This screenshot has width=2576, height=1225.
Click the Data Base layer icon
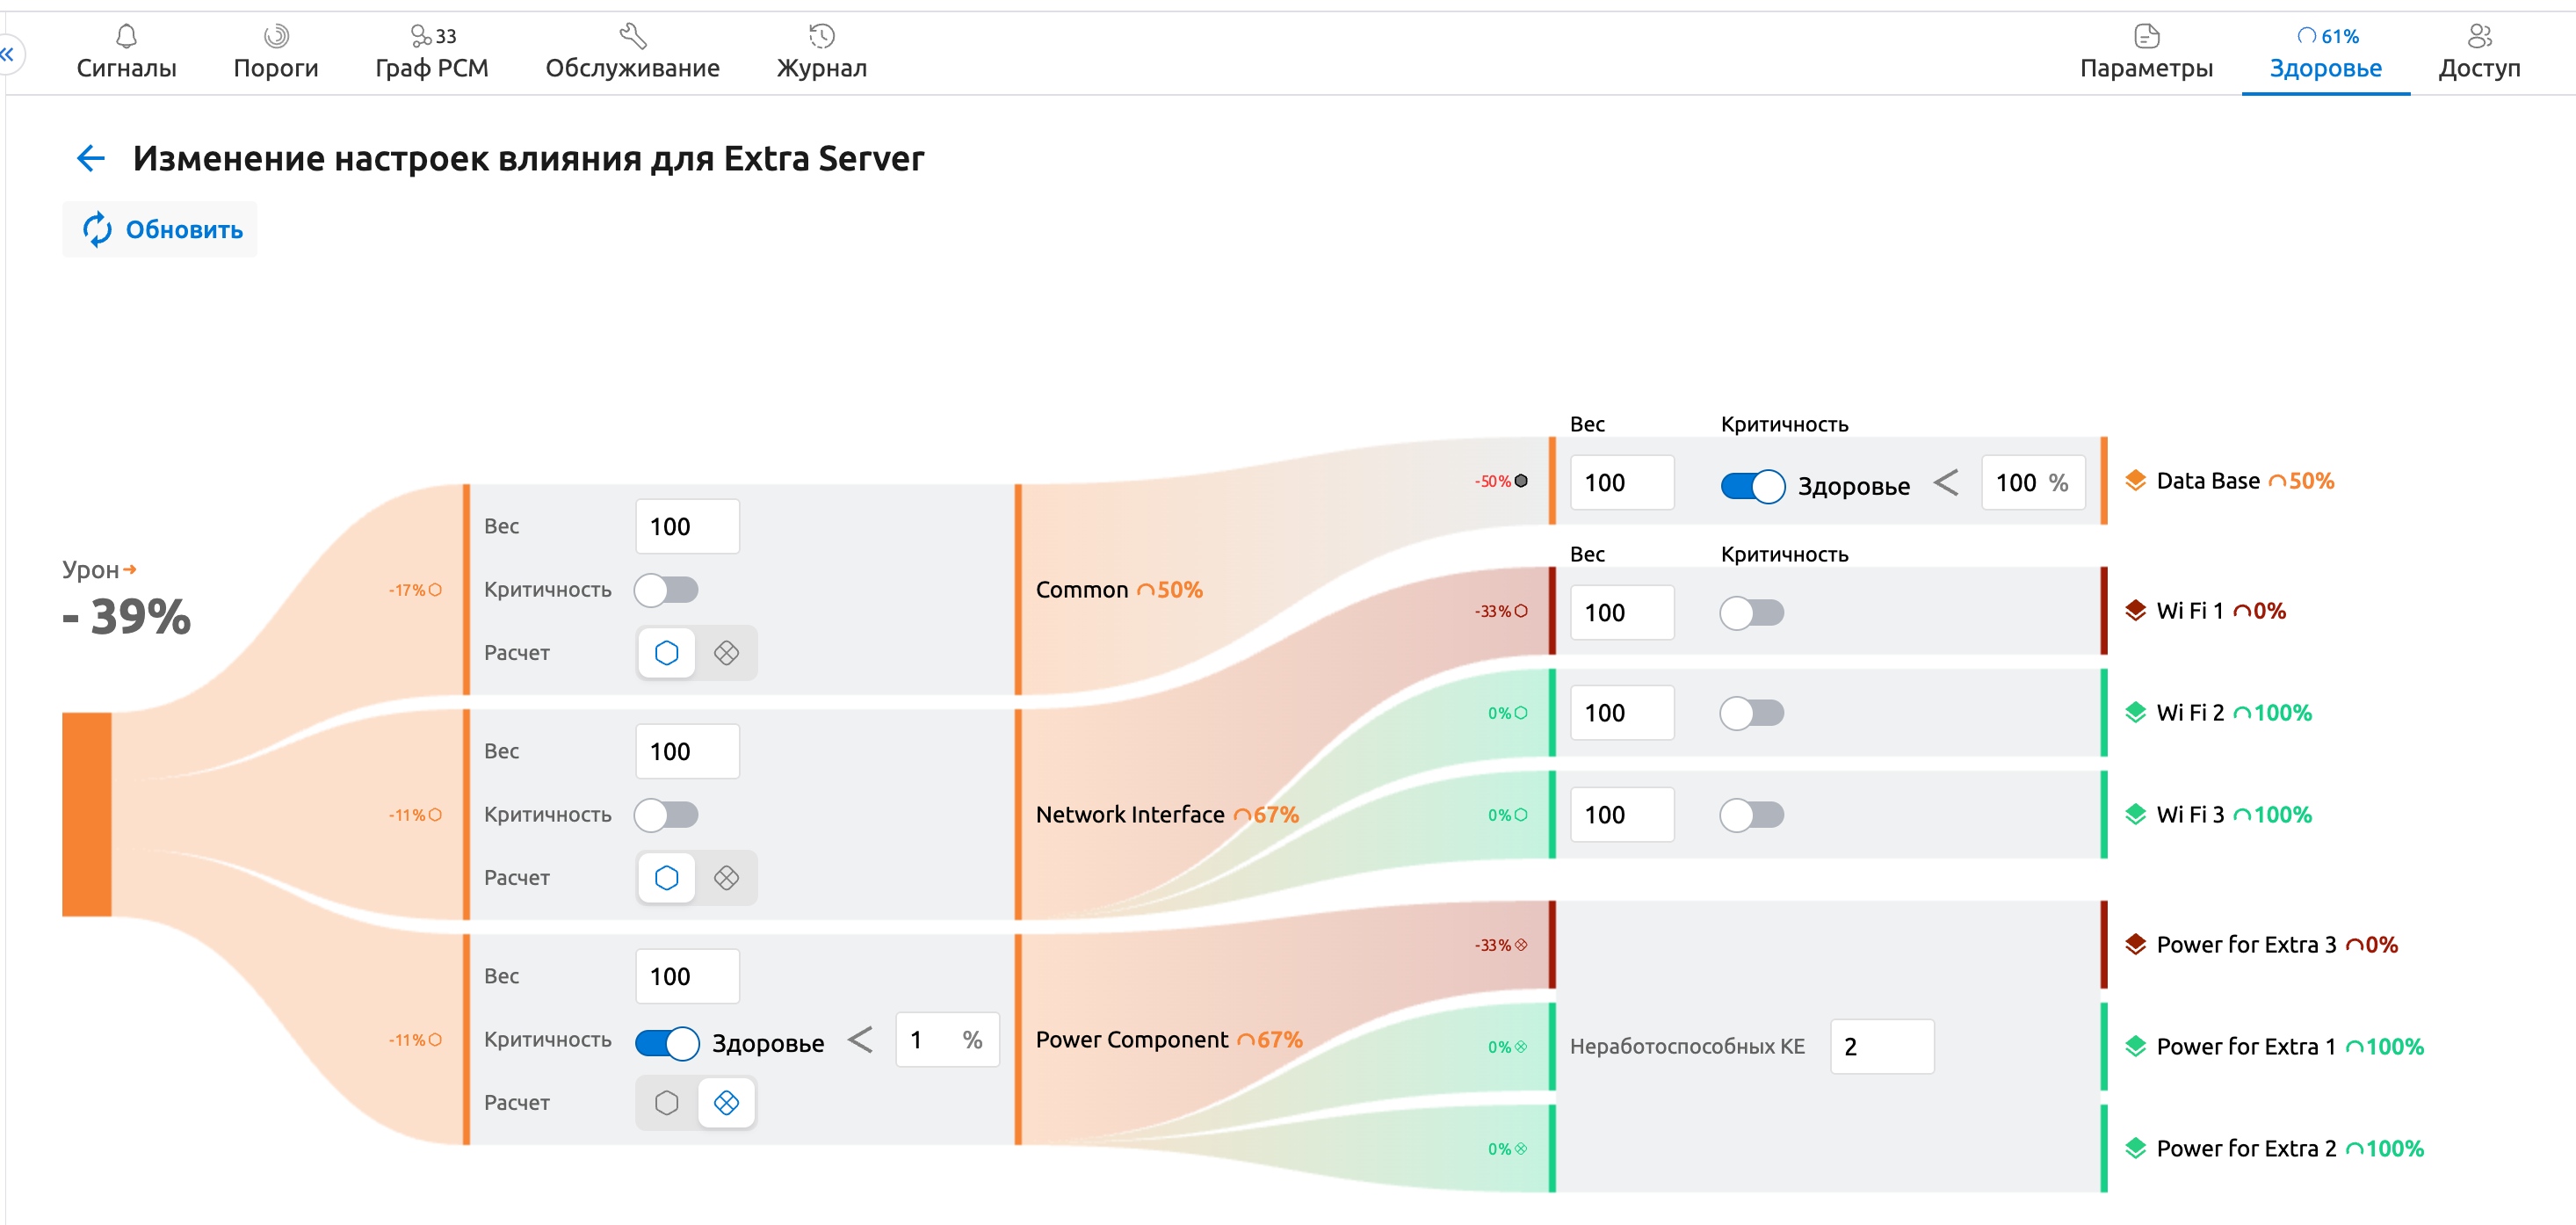(x=2135, y=481)
